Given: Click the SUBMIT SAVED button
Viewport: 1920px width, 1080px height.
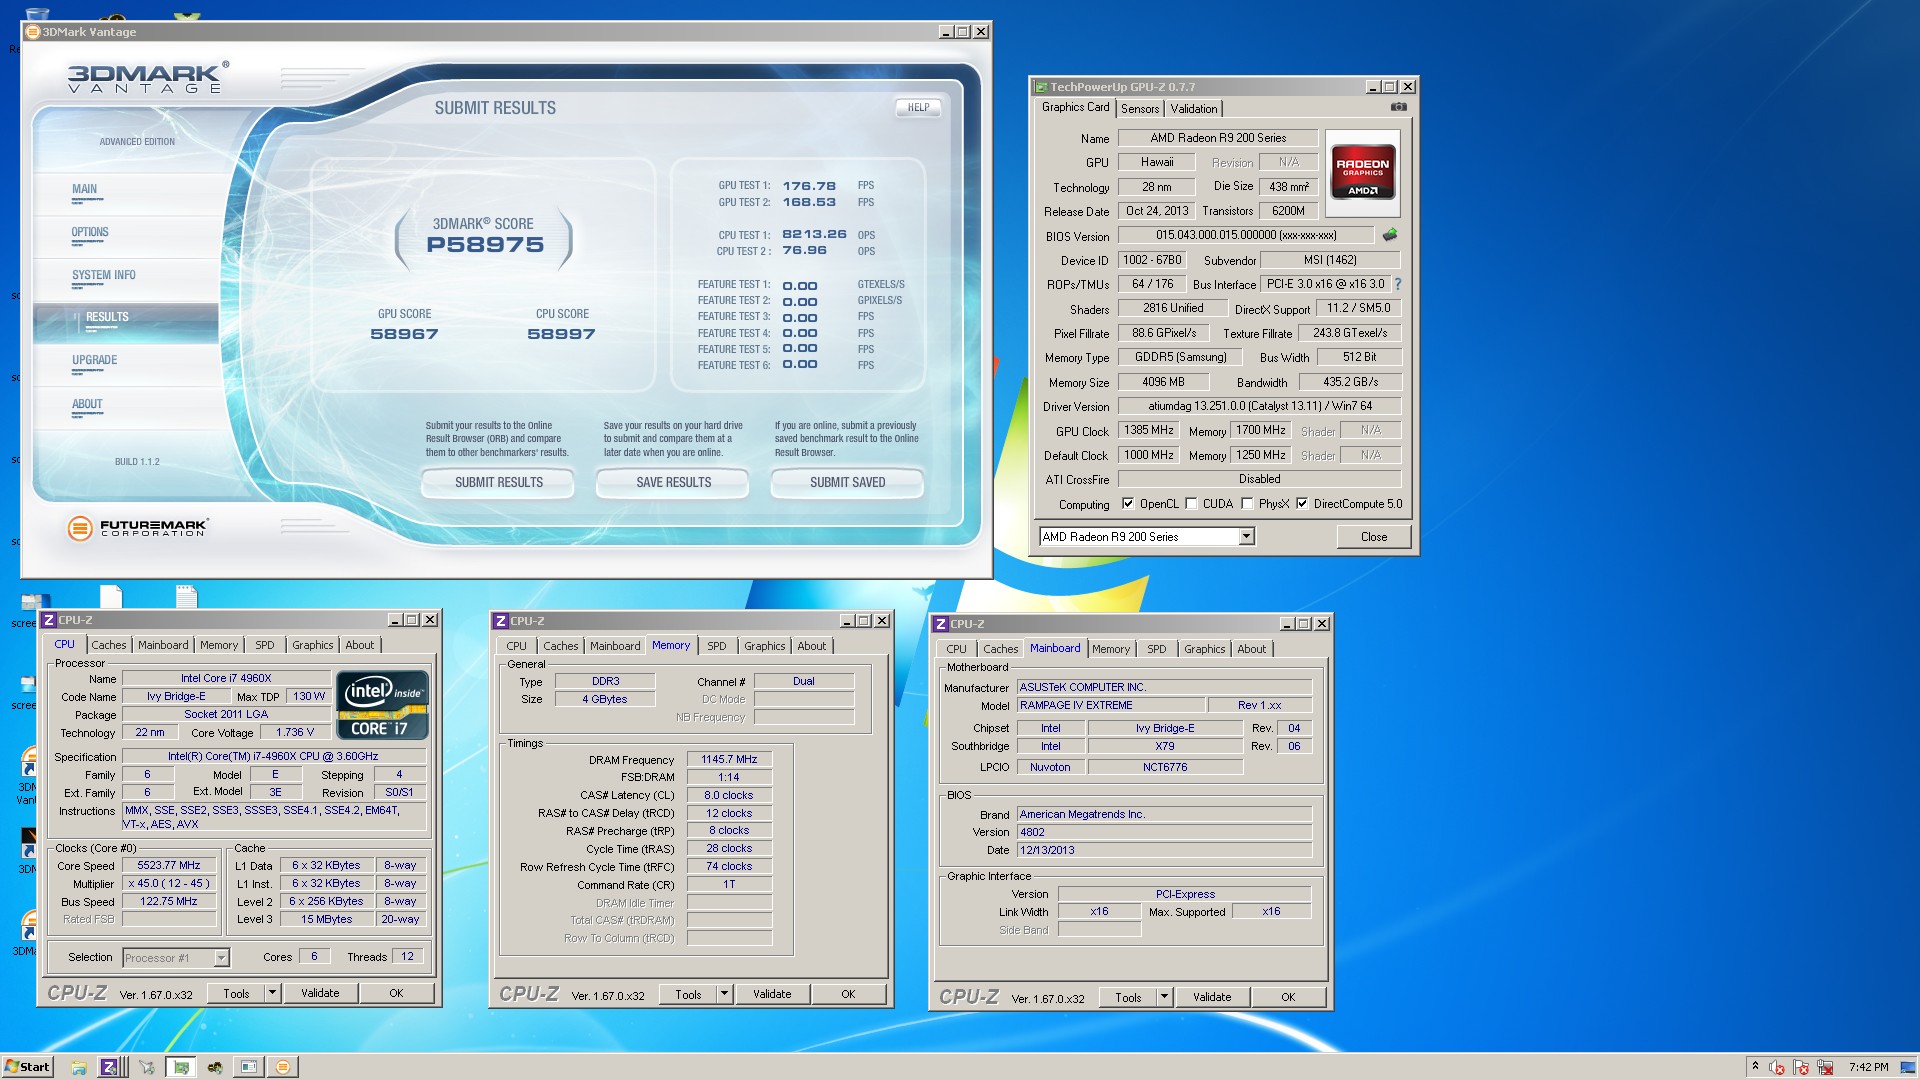Looking at the screenshot, I should (847, 483).
